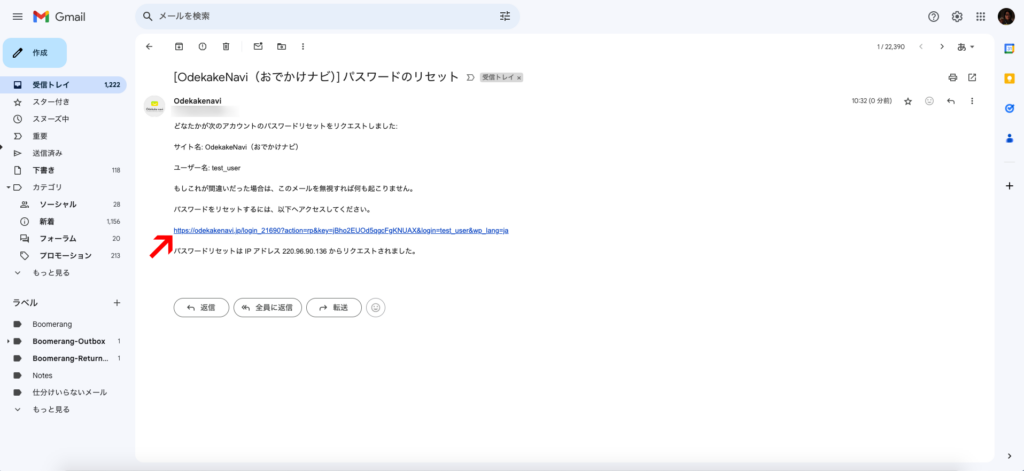1024x471 pixels.
Task: Archive this email using the toolbar icon
Action: [x=179, y=46]
